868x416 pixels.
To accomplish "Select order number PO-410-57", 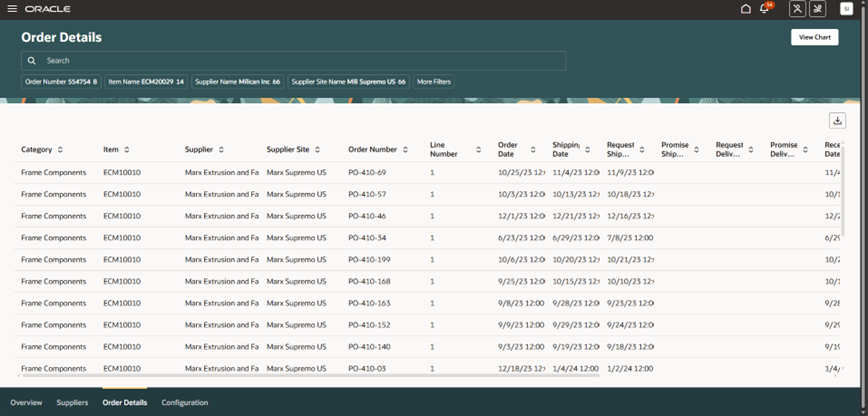I will pyautogui.click(x=367, y=194).
